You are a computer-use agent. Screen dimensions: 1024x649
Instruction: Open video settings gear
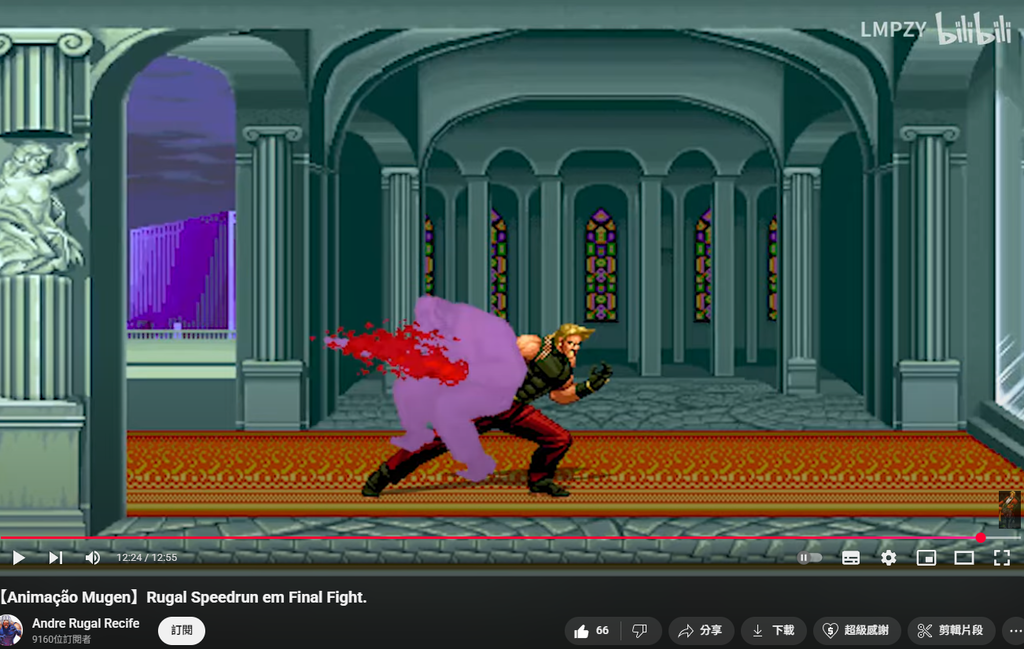click(888, 558)
